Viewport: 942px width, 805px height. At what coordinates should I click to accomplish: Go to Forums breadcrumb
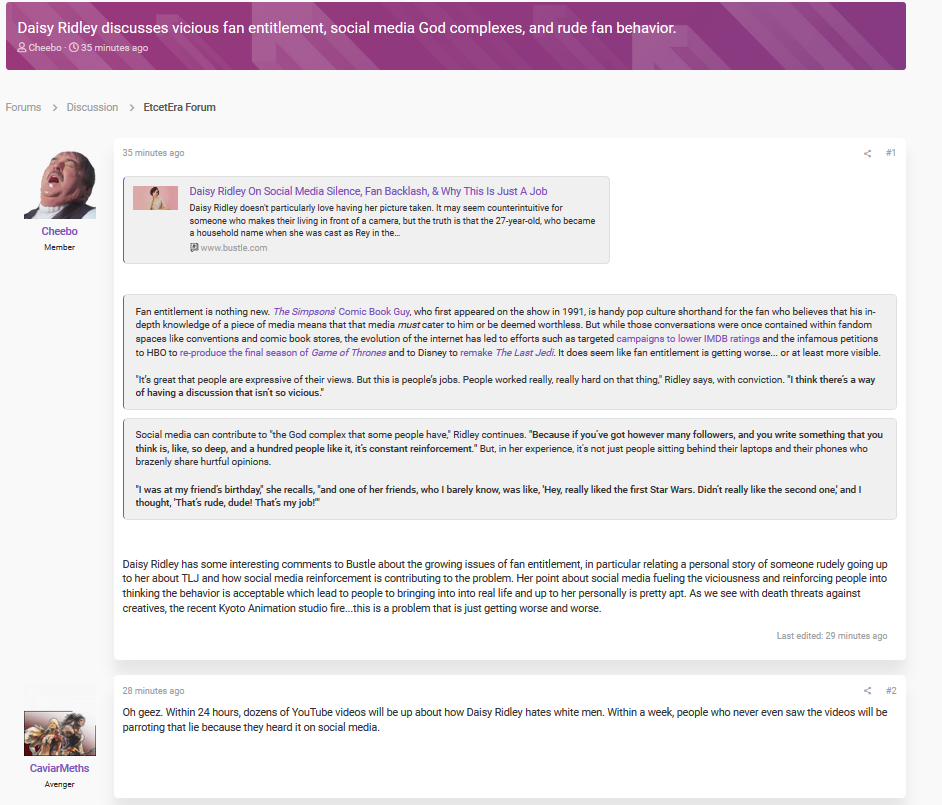coord(23,108)
